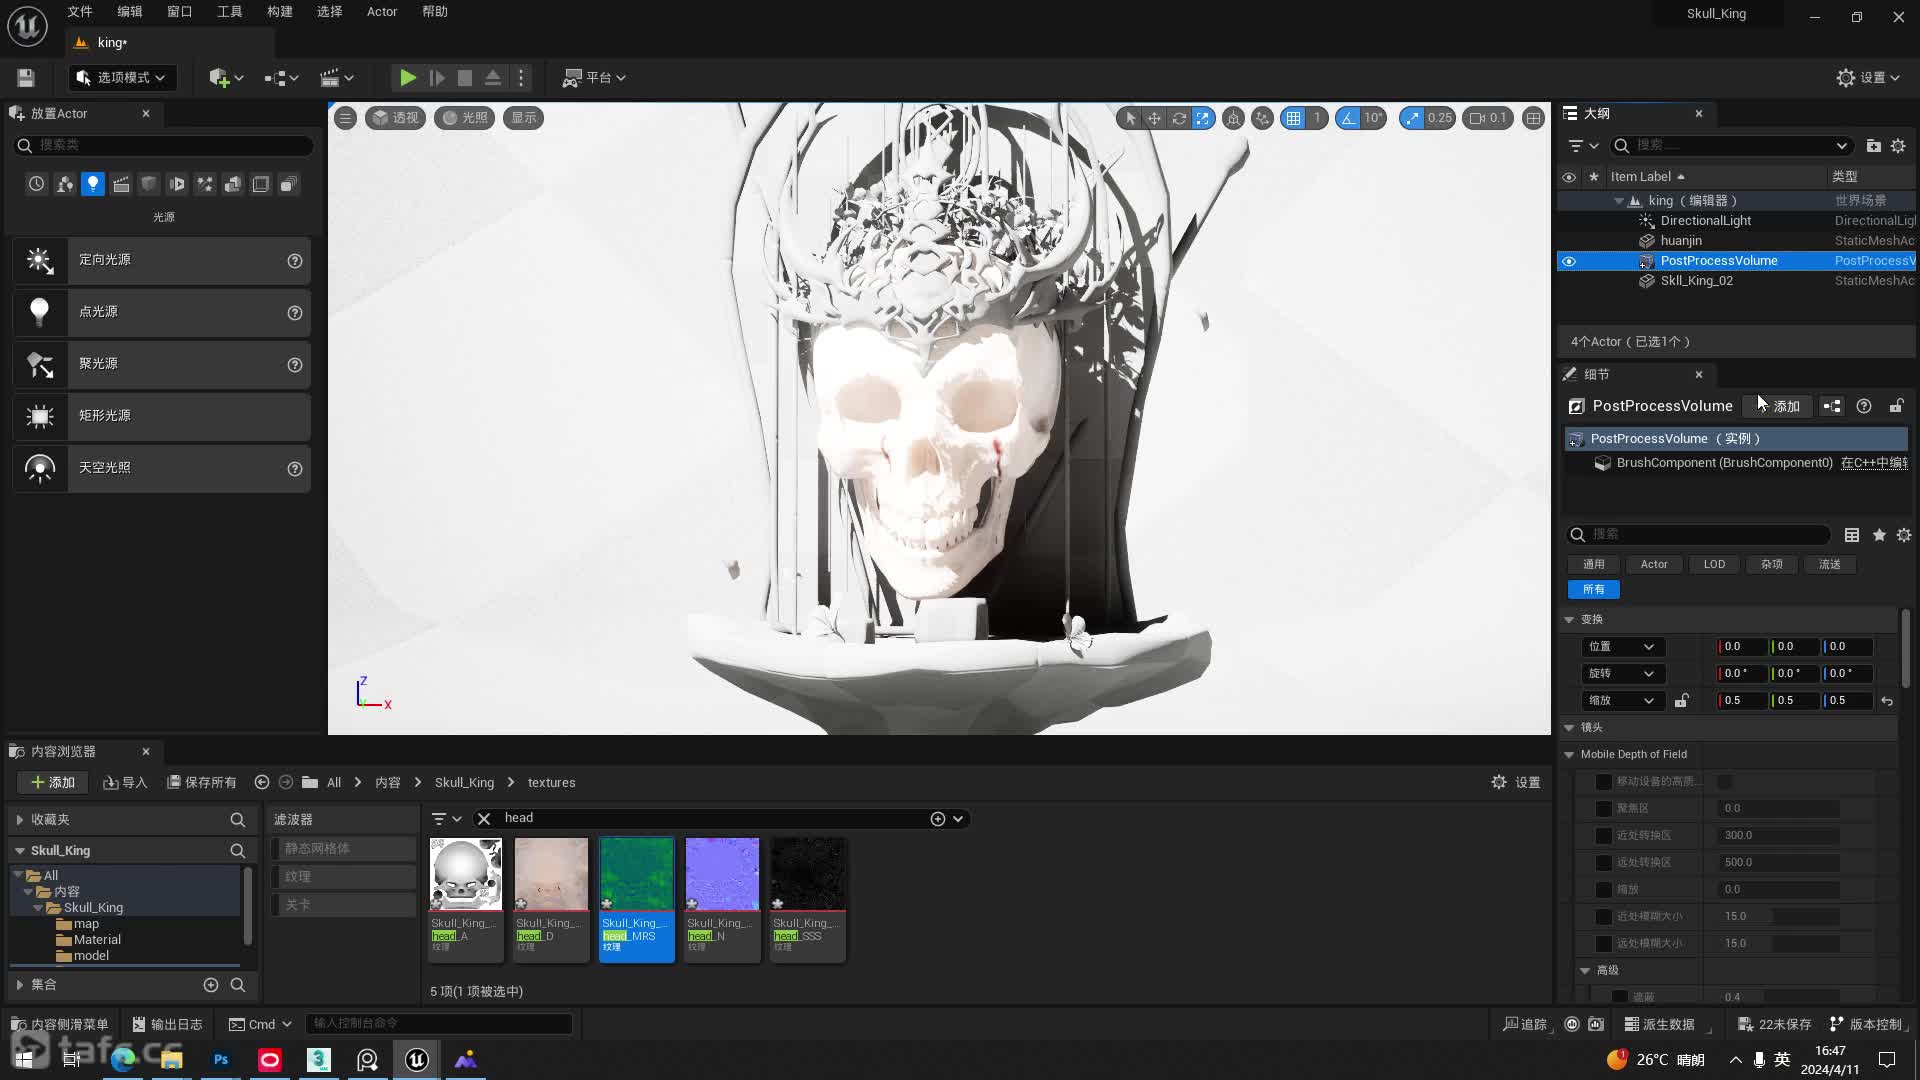Screen dimensions: 1920x1080
Task: Click 添加 to add a component in Details
Action: [x=1778, y=406]
